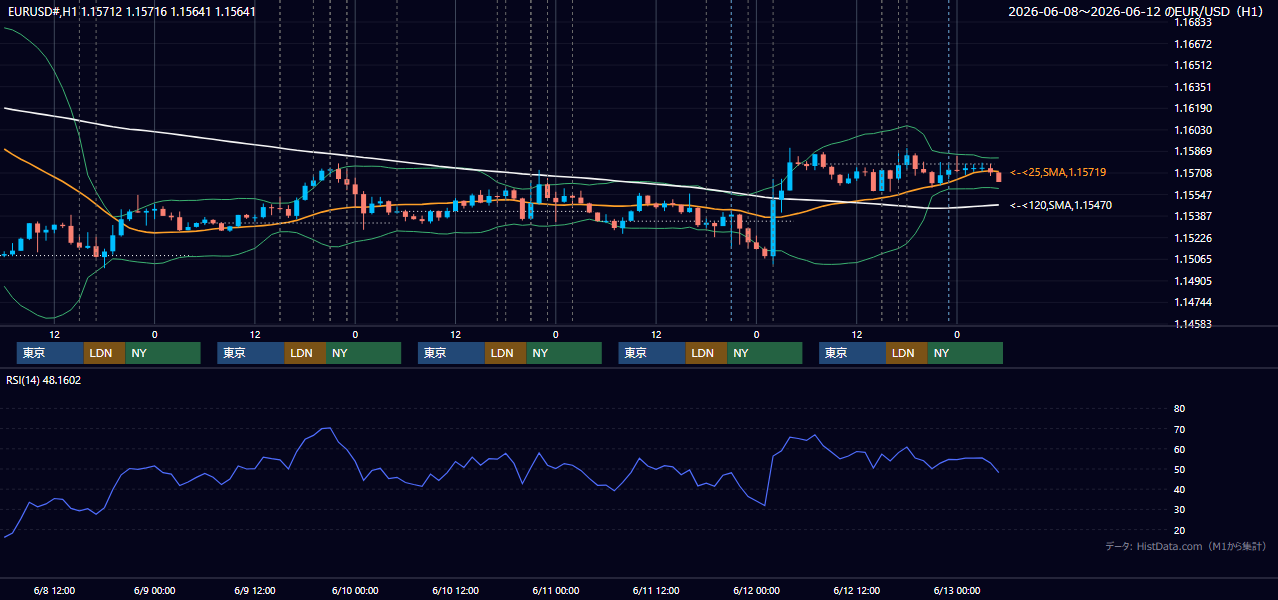Select the RSI(14) 48.1602 indicator label
This screenshot has height=600, width=1278.
point(44,380)
